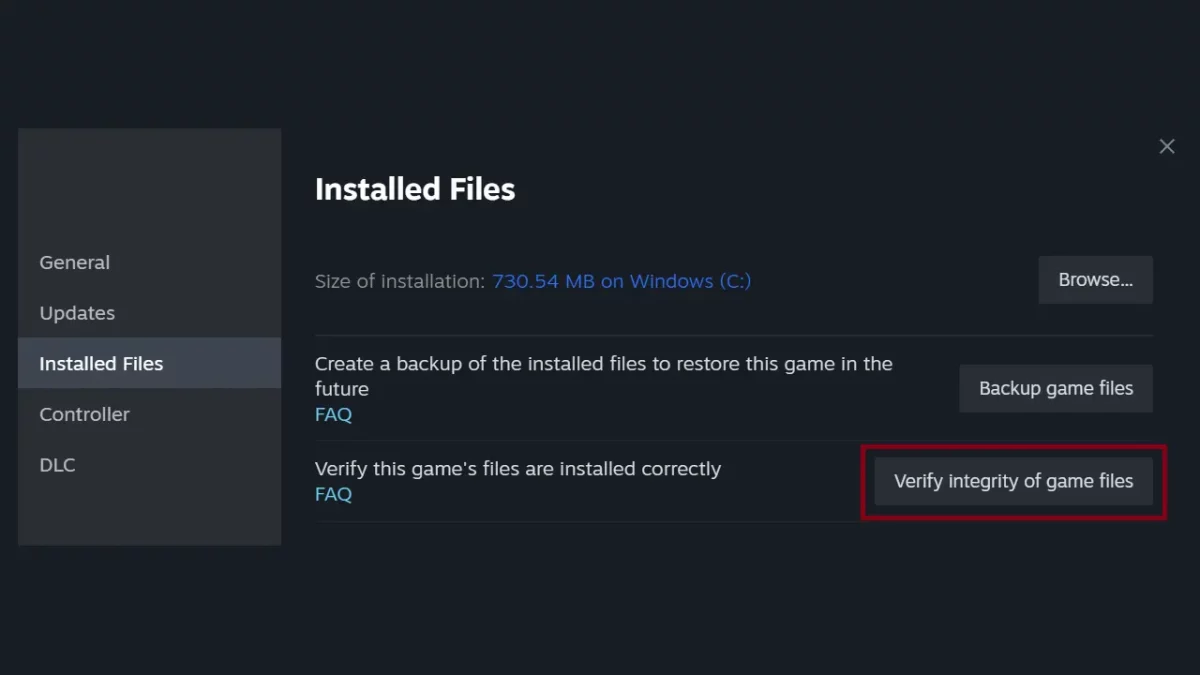The image size is (1200, 675).
Task: Open the FAQ link under backup description
Action: coord(333,414)
